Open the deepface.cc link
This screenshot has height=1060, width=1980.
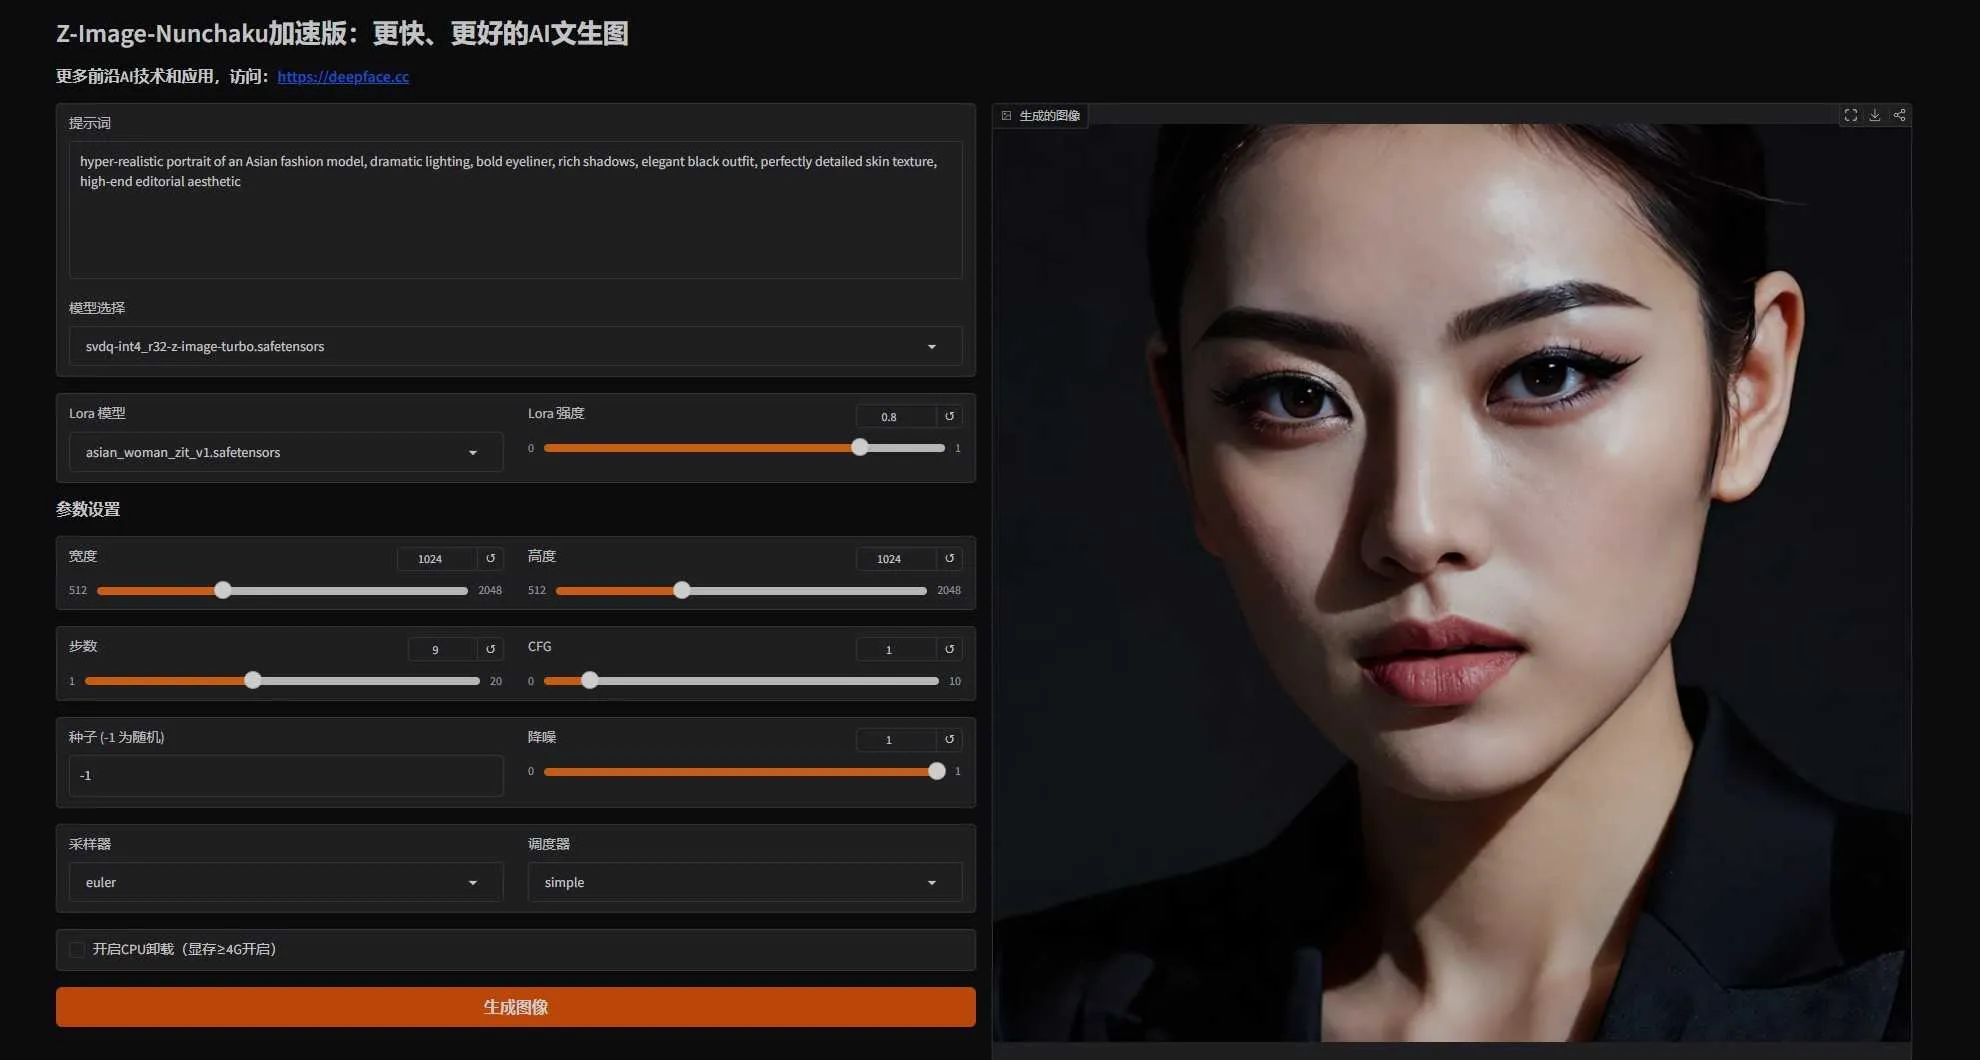343,76
